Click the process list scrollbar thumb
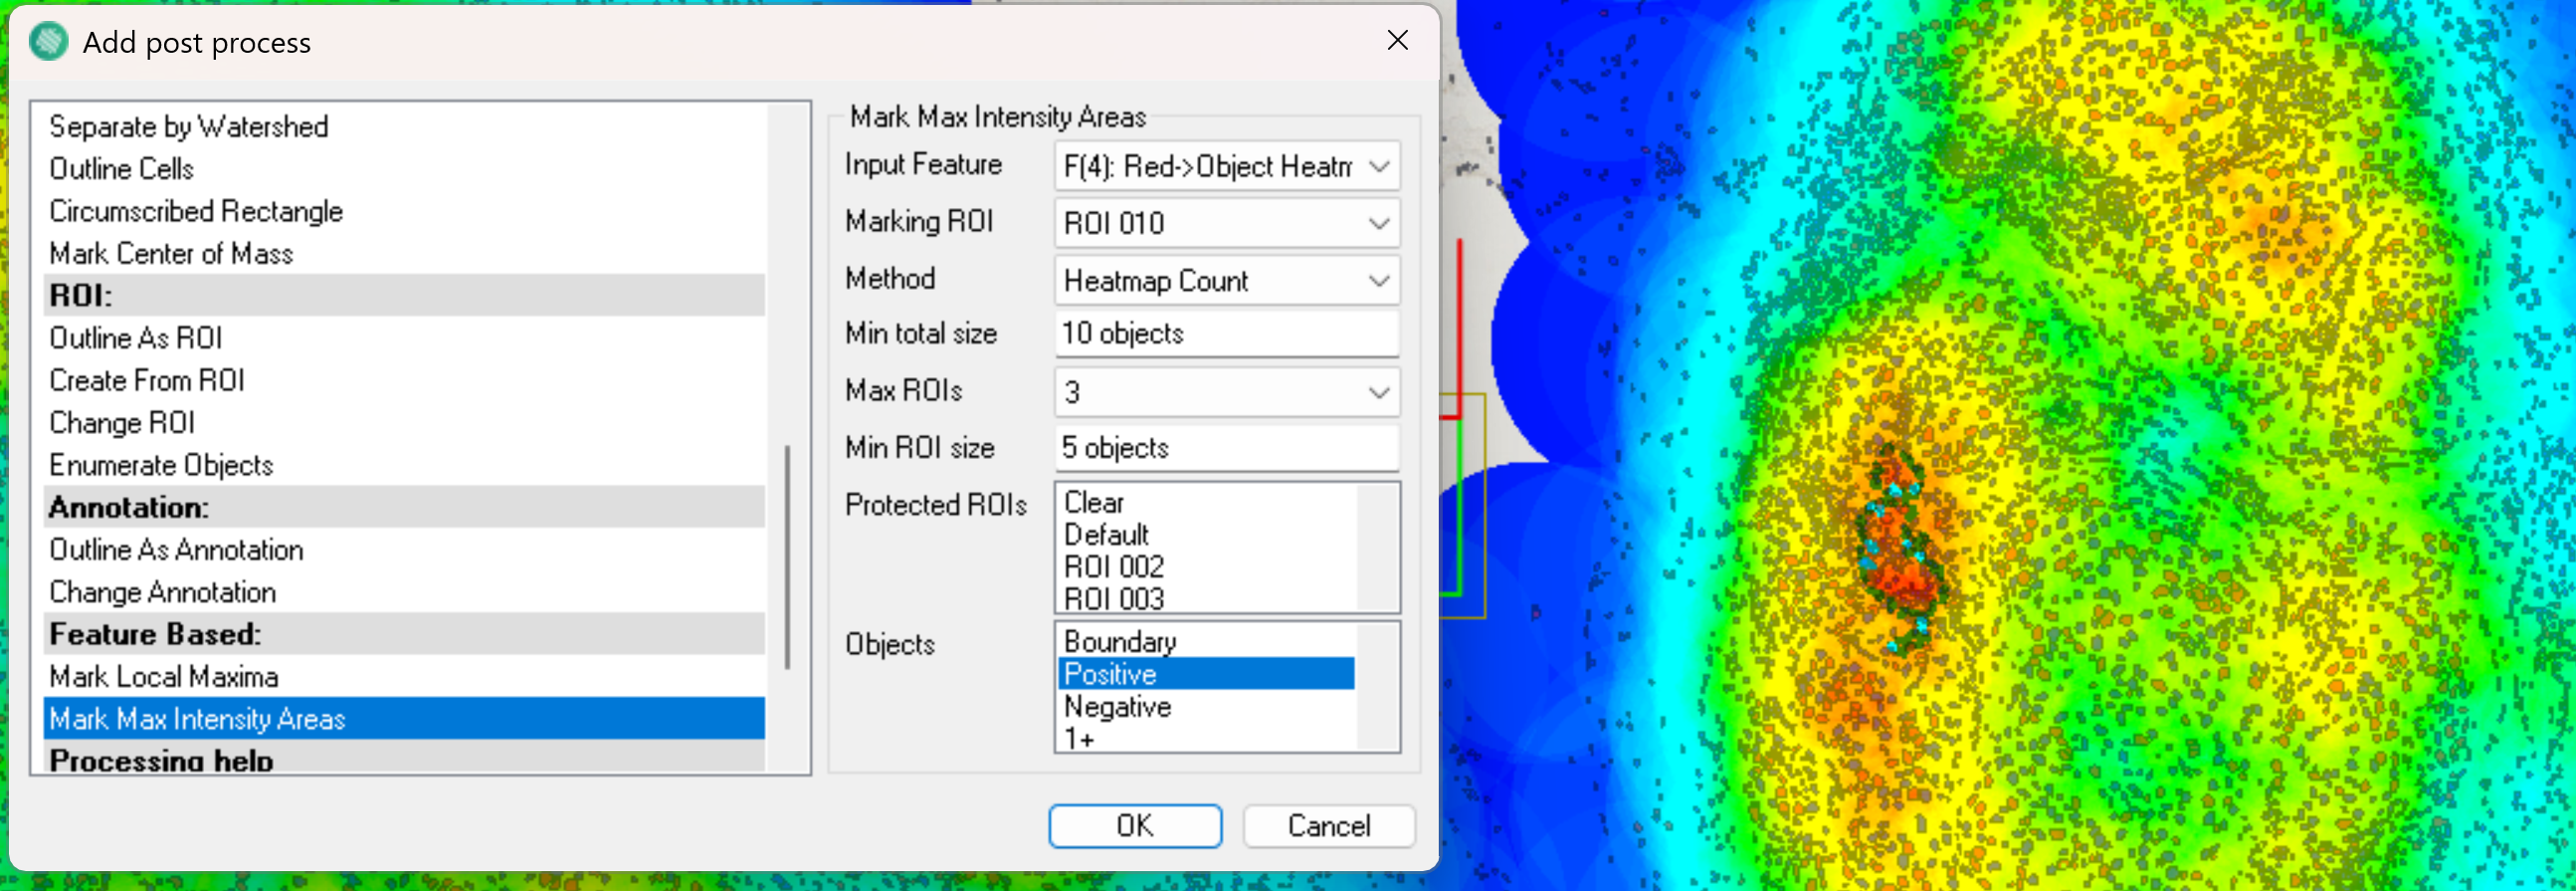 tap(788, 557)
